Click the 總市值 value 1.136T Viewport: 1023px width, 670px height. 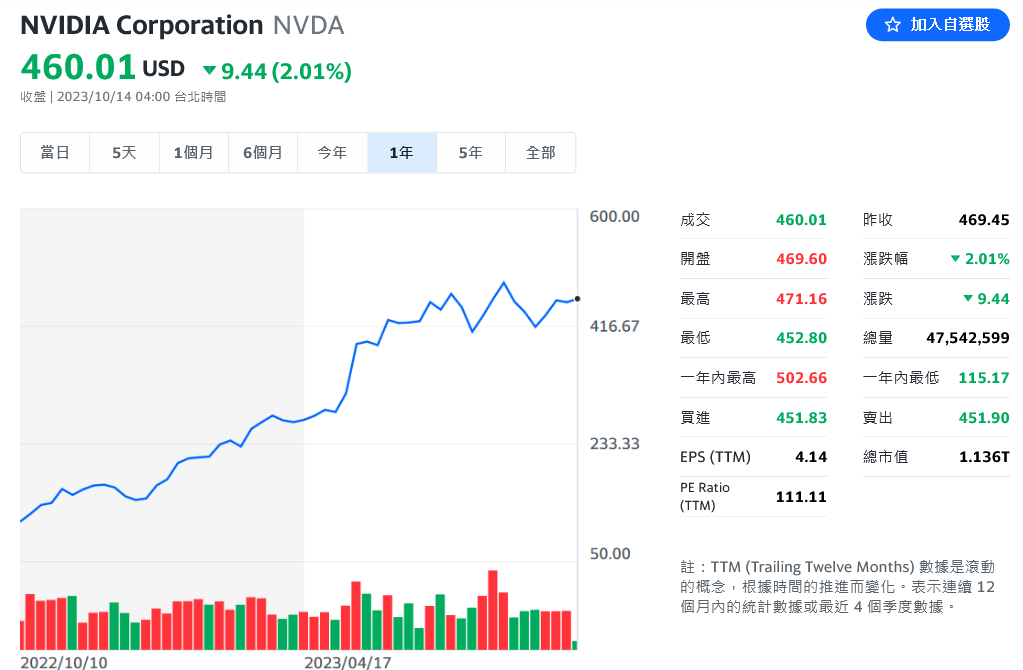984,457
